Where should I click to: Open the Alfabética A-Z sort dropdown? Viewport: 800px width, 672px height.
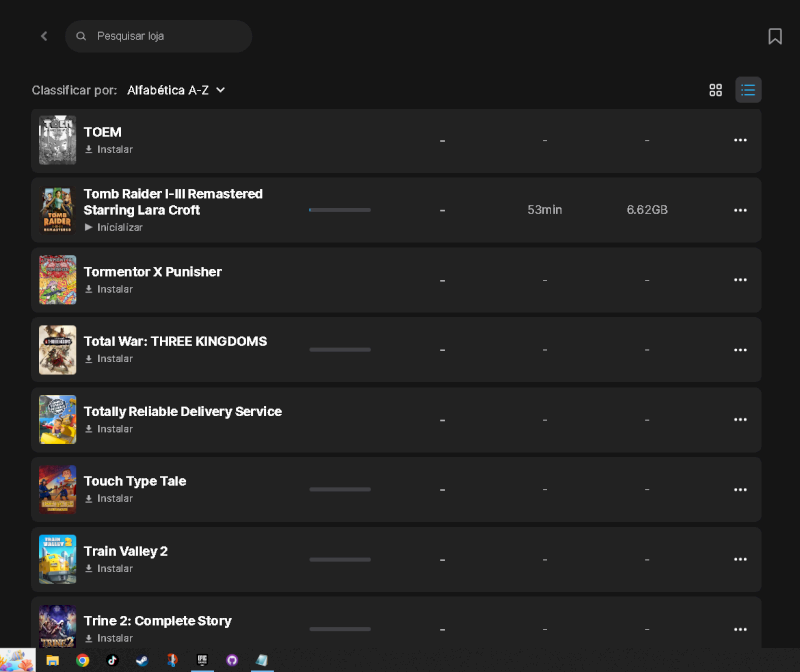(x=176, y=90)
